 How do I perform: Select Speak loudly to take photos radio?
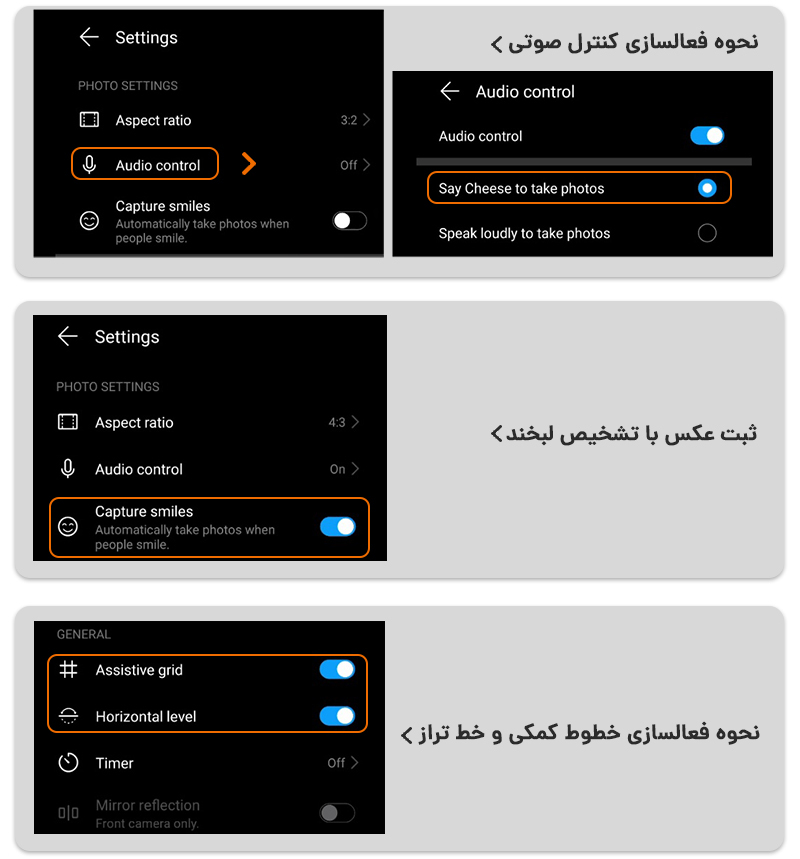pos(707,233)
